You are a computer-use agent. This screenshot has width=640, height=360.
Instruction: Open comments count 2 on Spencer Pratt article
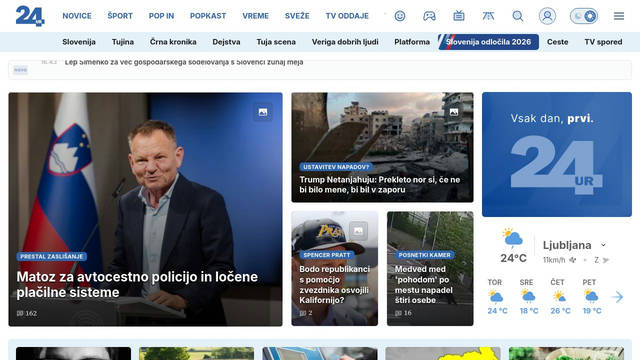[306, 313]
